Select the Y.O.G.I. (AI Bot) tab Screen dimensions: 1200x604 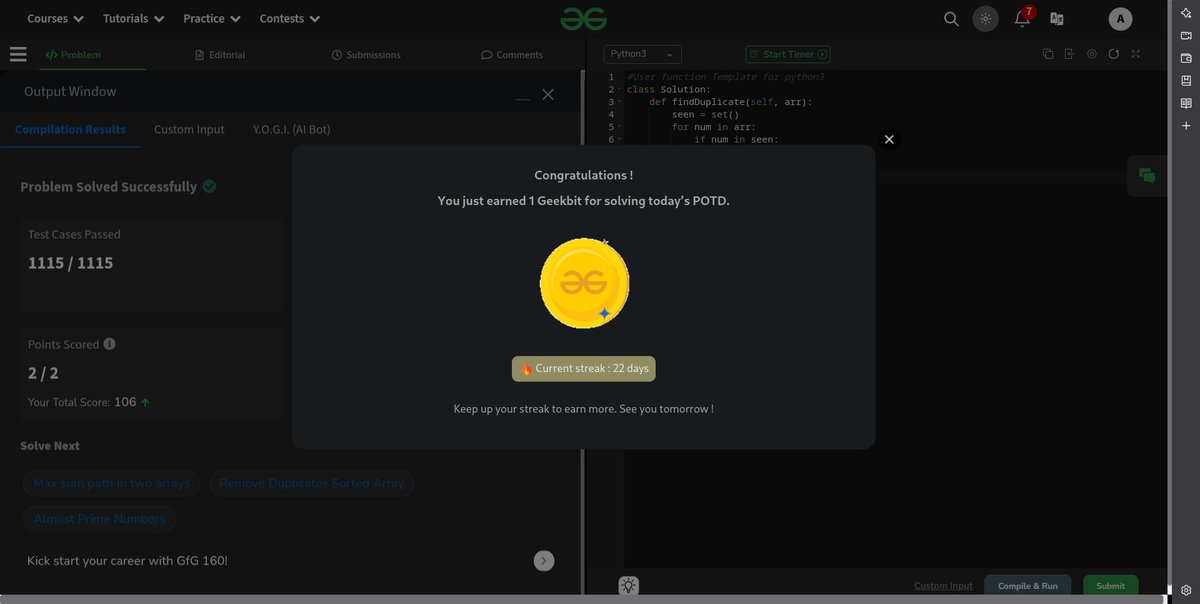click(x=292, y=129)
